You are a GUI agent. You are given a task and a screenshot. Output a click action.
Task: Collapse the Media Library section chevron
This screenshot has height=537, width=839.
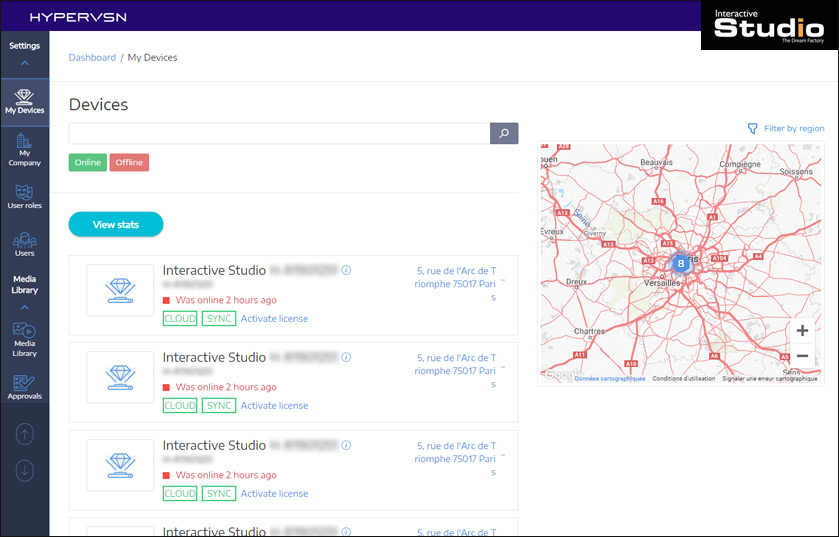pyautogui.click(x=25, y=308)
